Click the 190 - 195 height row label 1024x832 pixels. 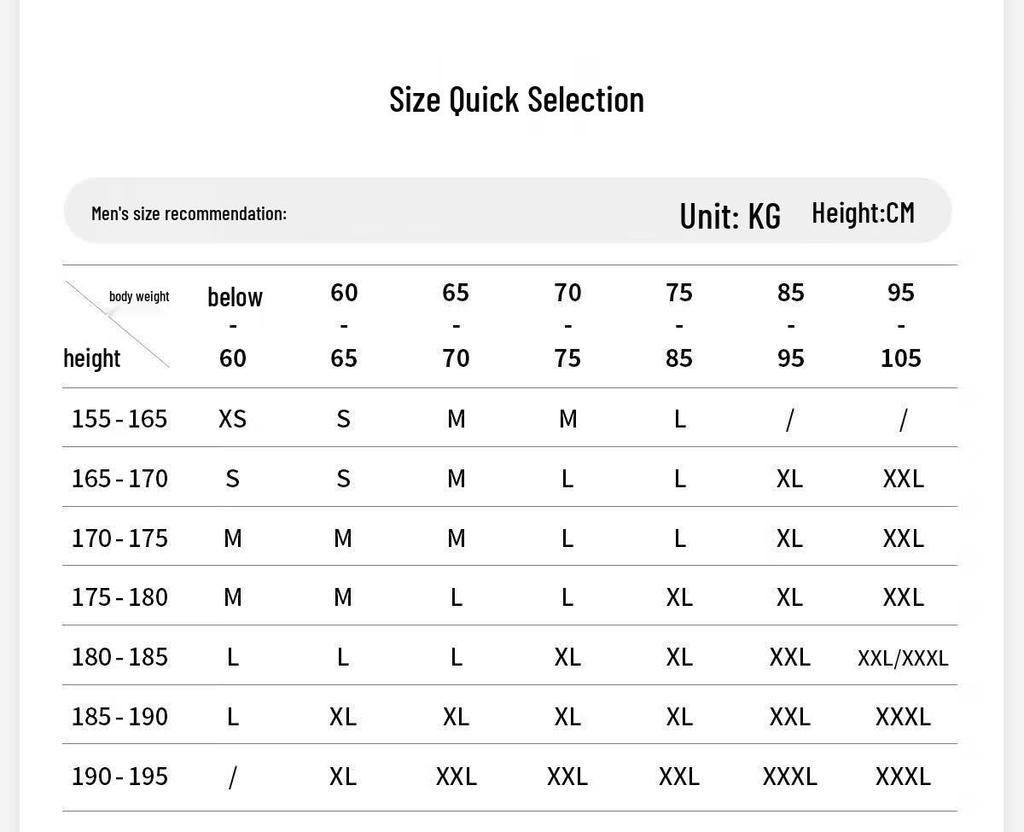(x=120, y=776)
